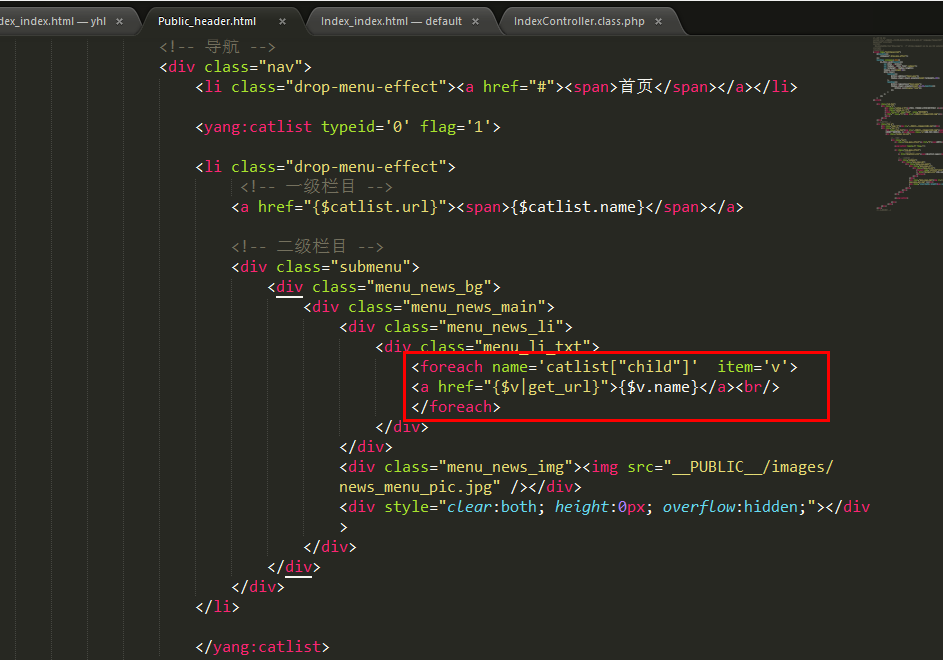Place cursor on the 一级栏目 comment
The image size is (943, 660).
click(316, 187)
